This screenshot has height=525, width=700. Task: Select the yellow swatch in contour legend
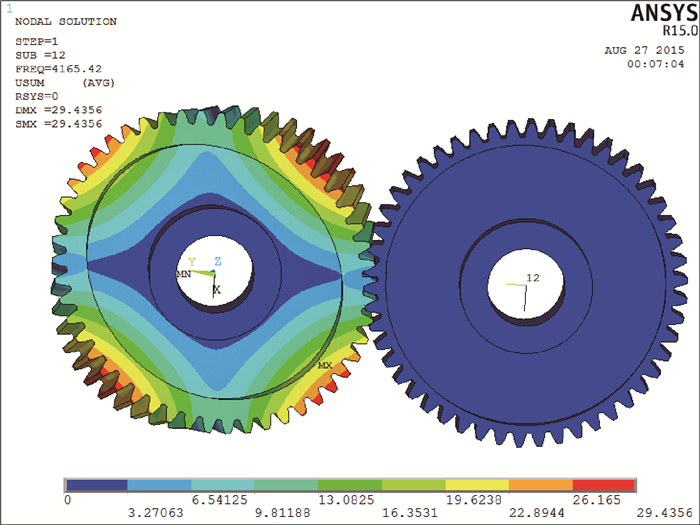[477, 485]
